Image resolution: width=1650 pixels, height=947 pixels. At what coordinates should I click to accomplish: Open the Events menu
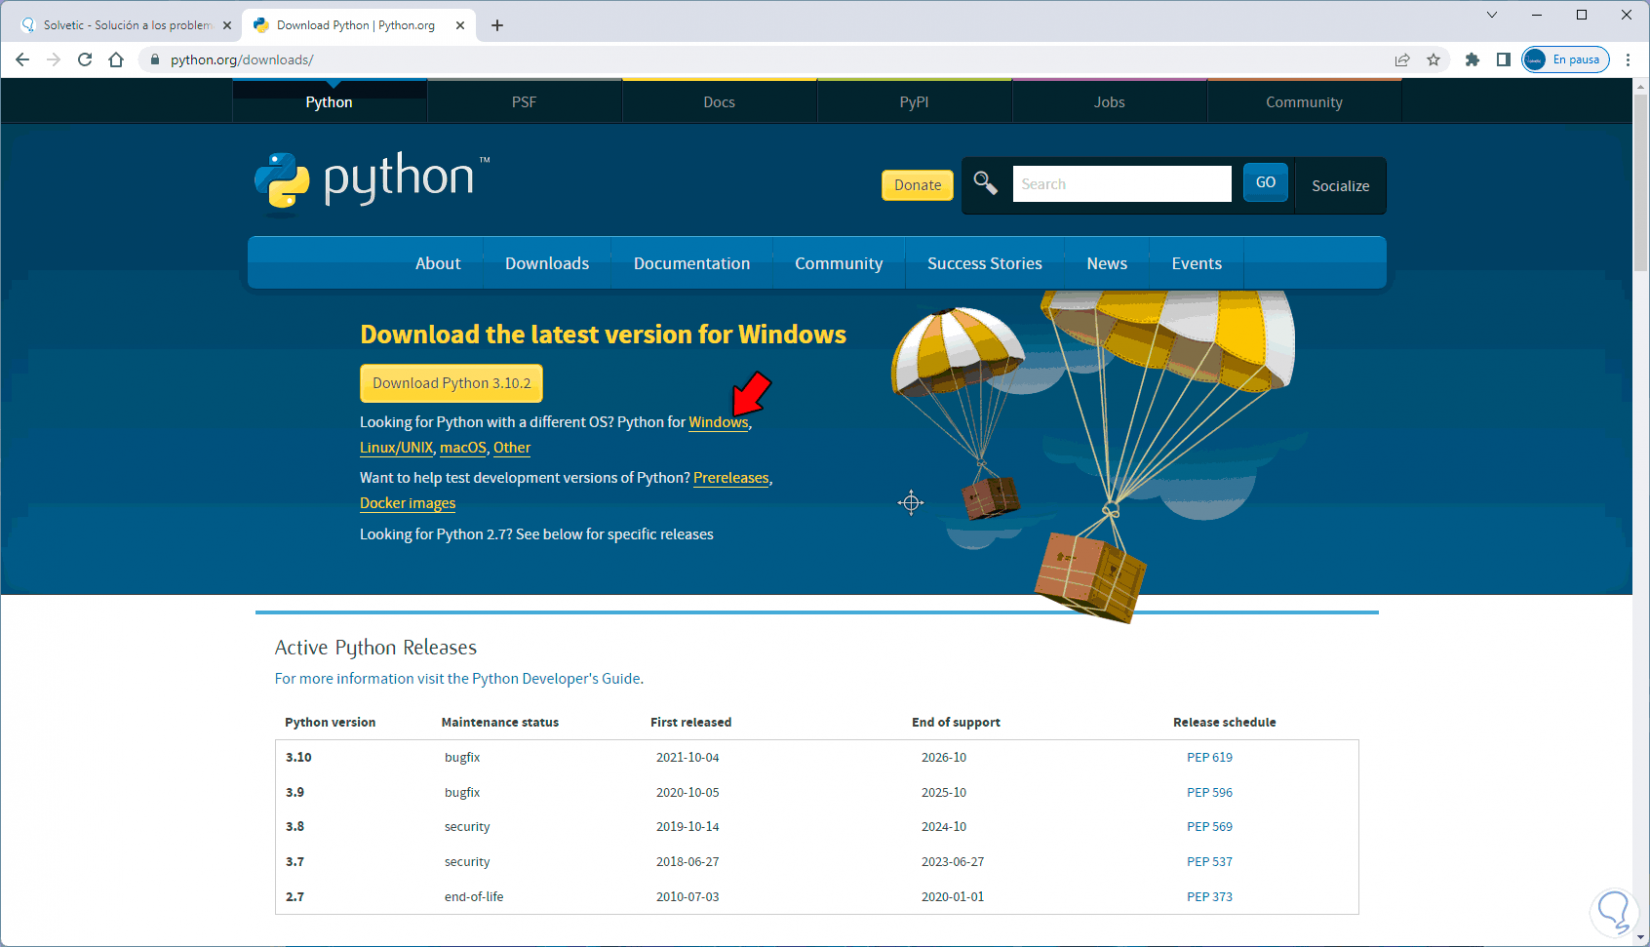coord(1197,263)
